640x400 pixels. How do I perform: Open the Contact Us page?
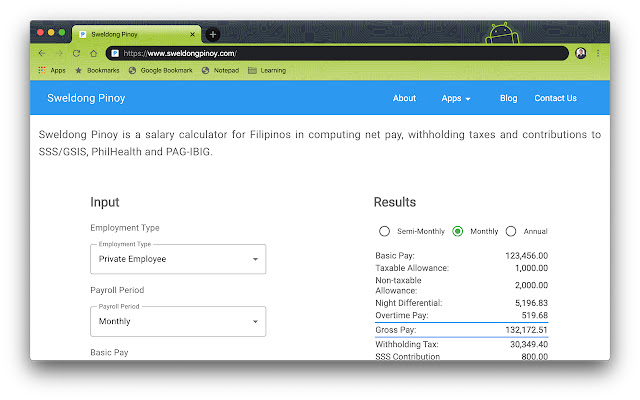[x=555, y=98]
